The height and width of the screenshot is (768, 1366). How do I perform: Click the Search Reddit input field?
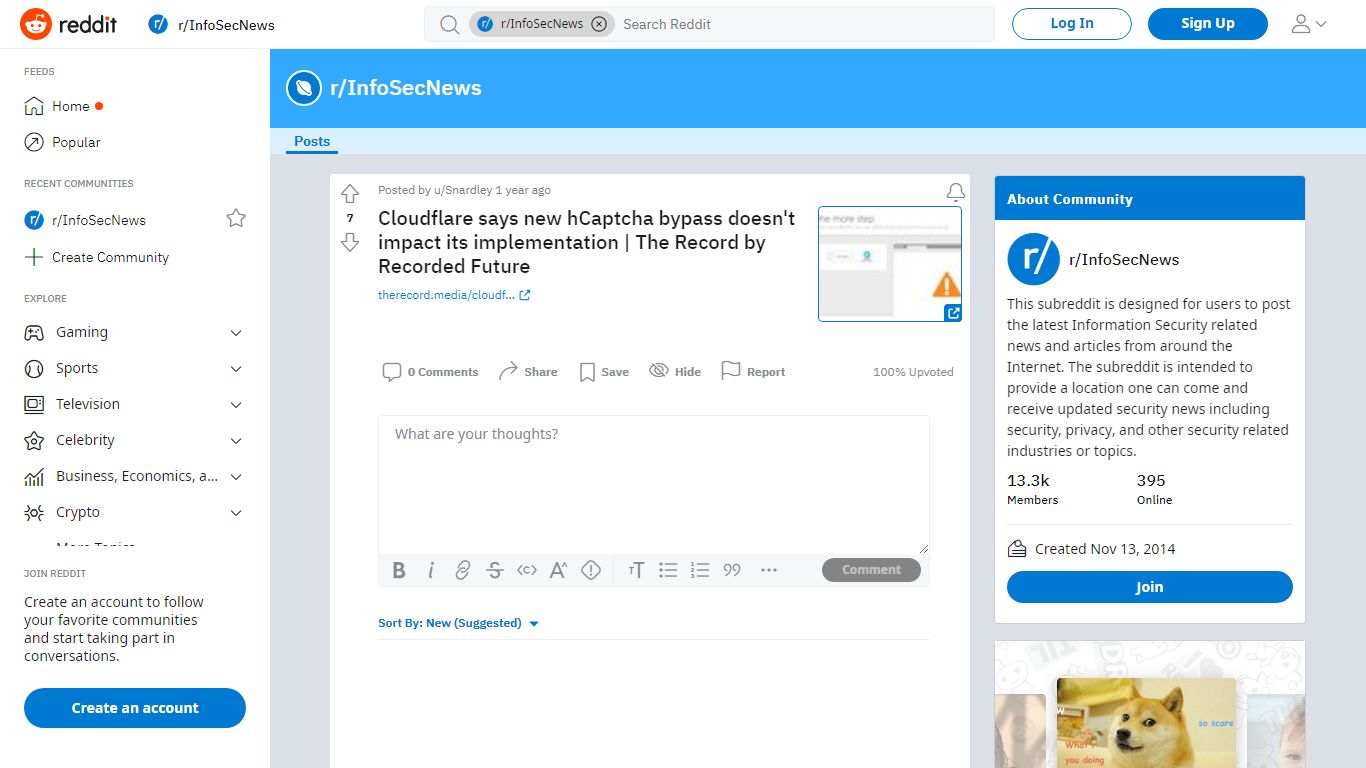coord(802,24)
